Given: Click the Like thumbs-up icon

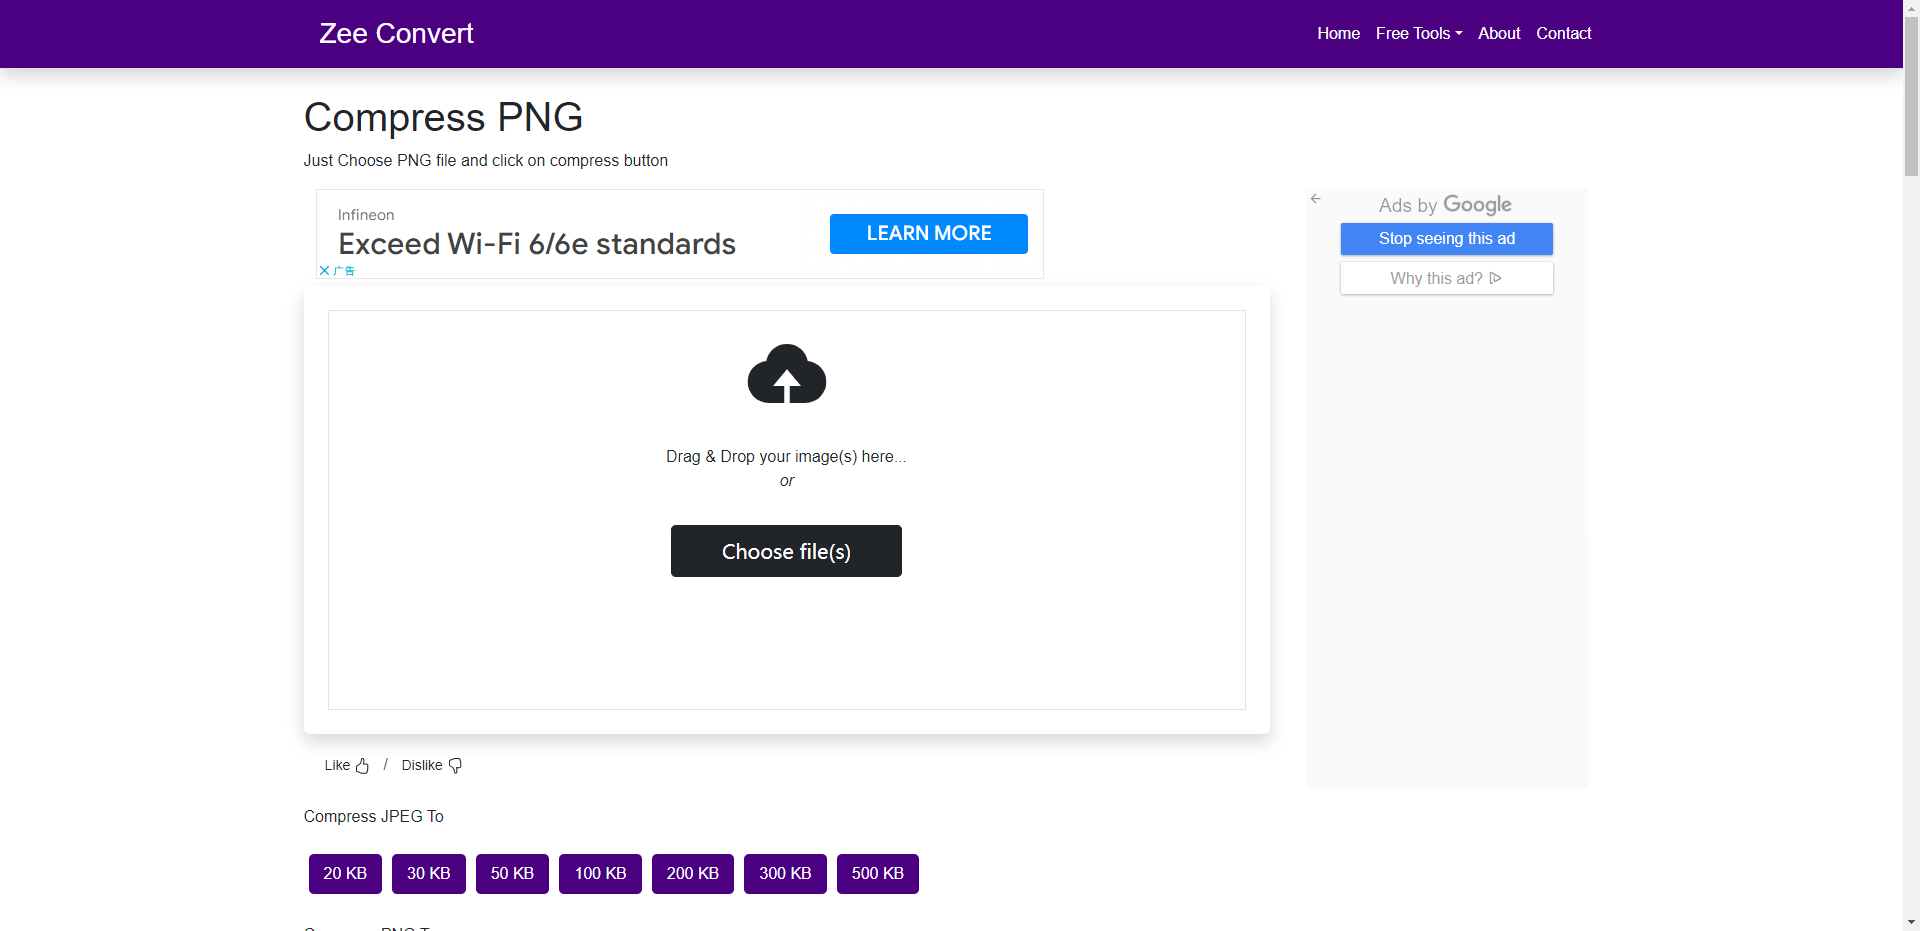Looking at the screenshot, I should pos(362,766).
